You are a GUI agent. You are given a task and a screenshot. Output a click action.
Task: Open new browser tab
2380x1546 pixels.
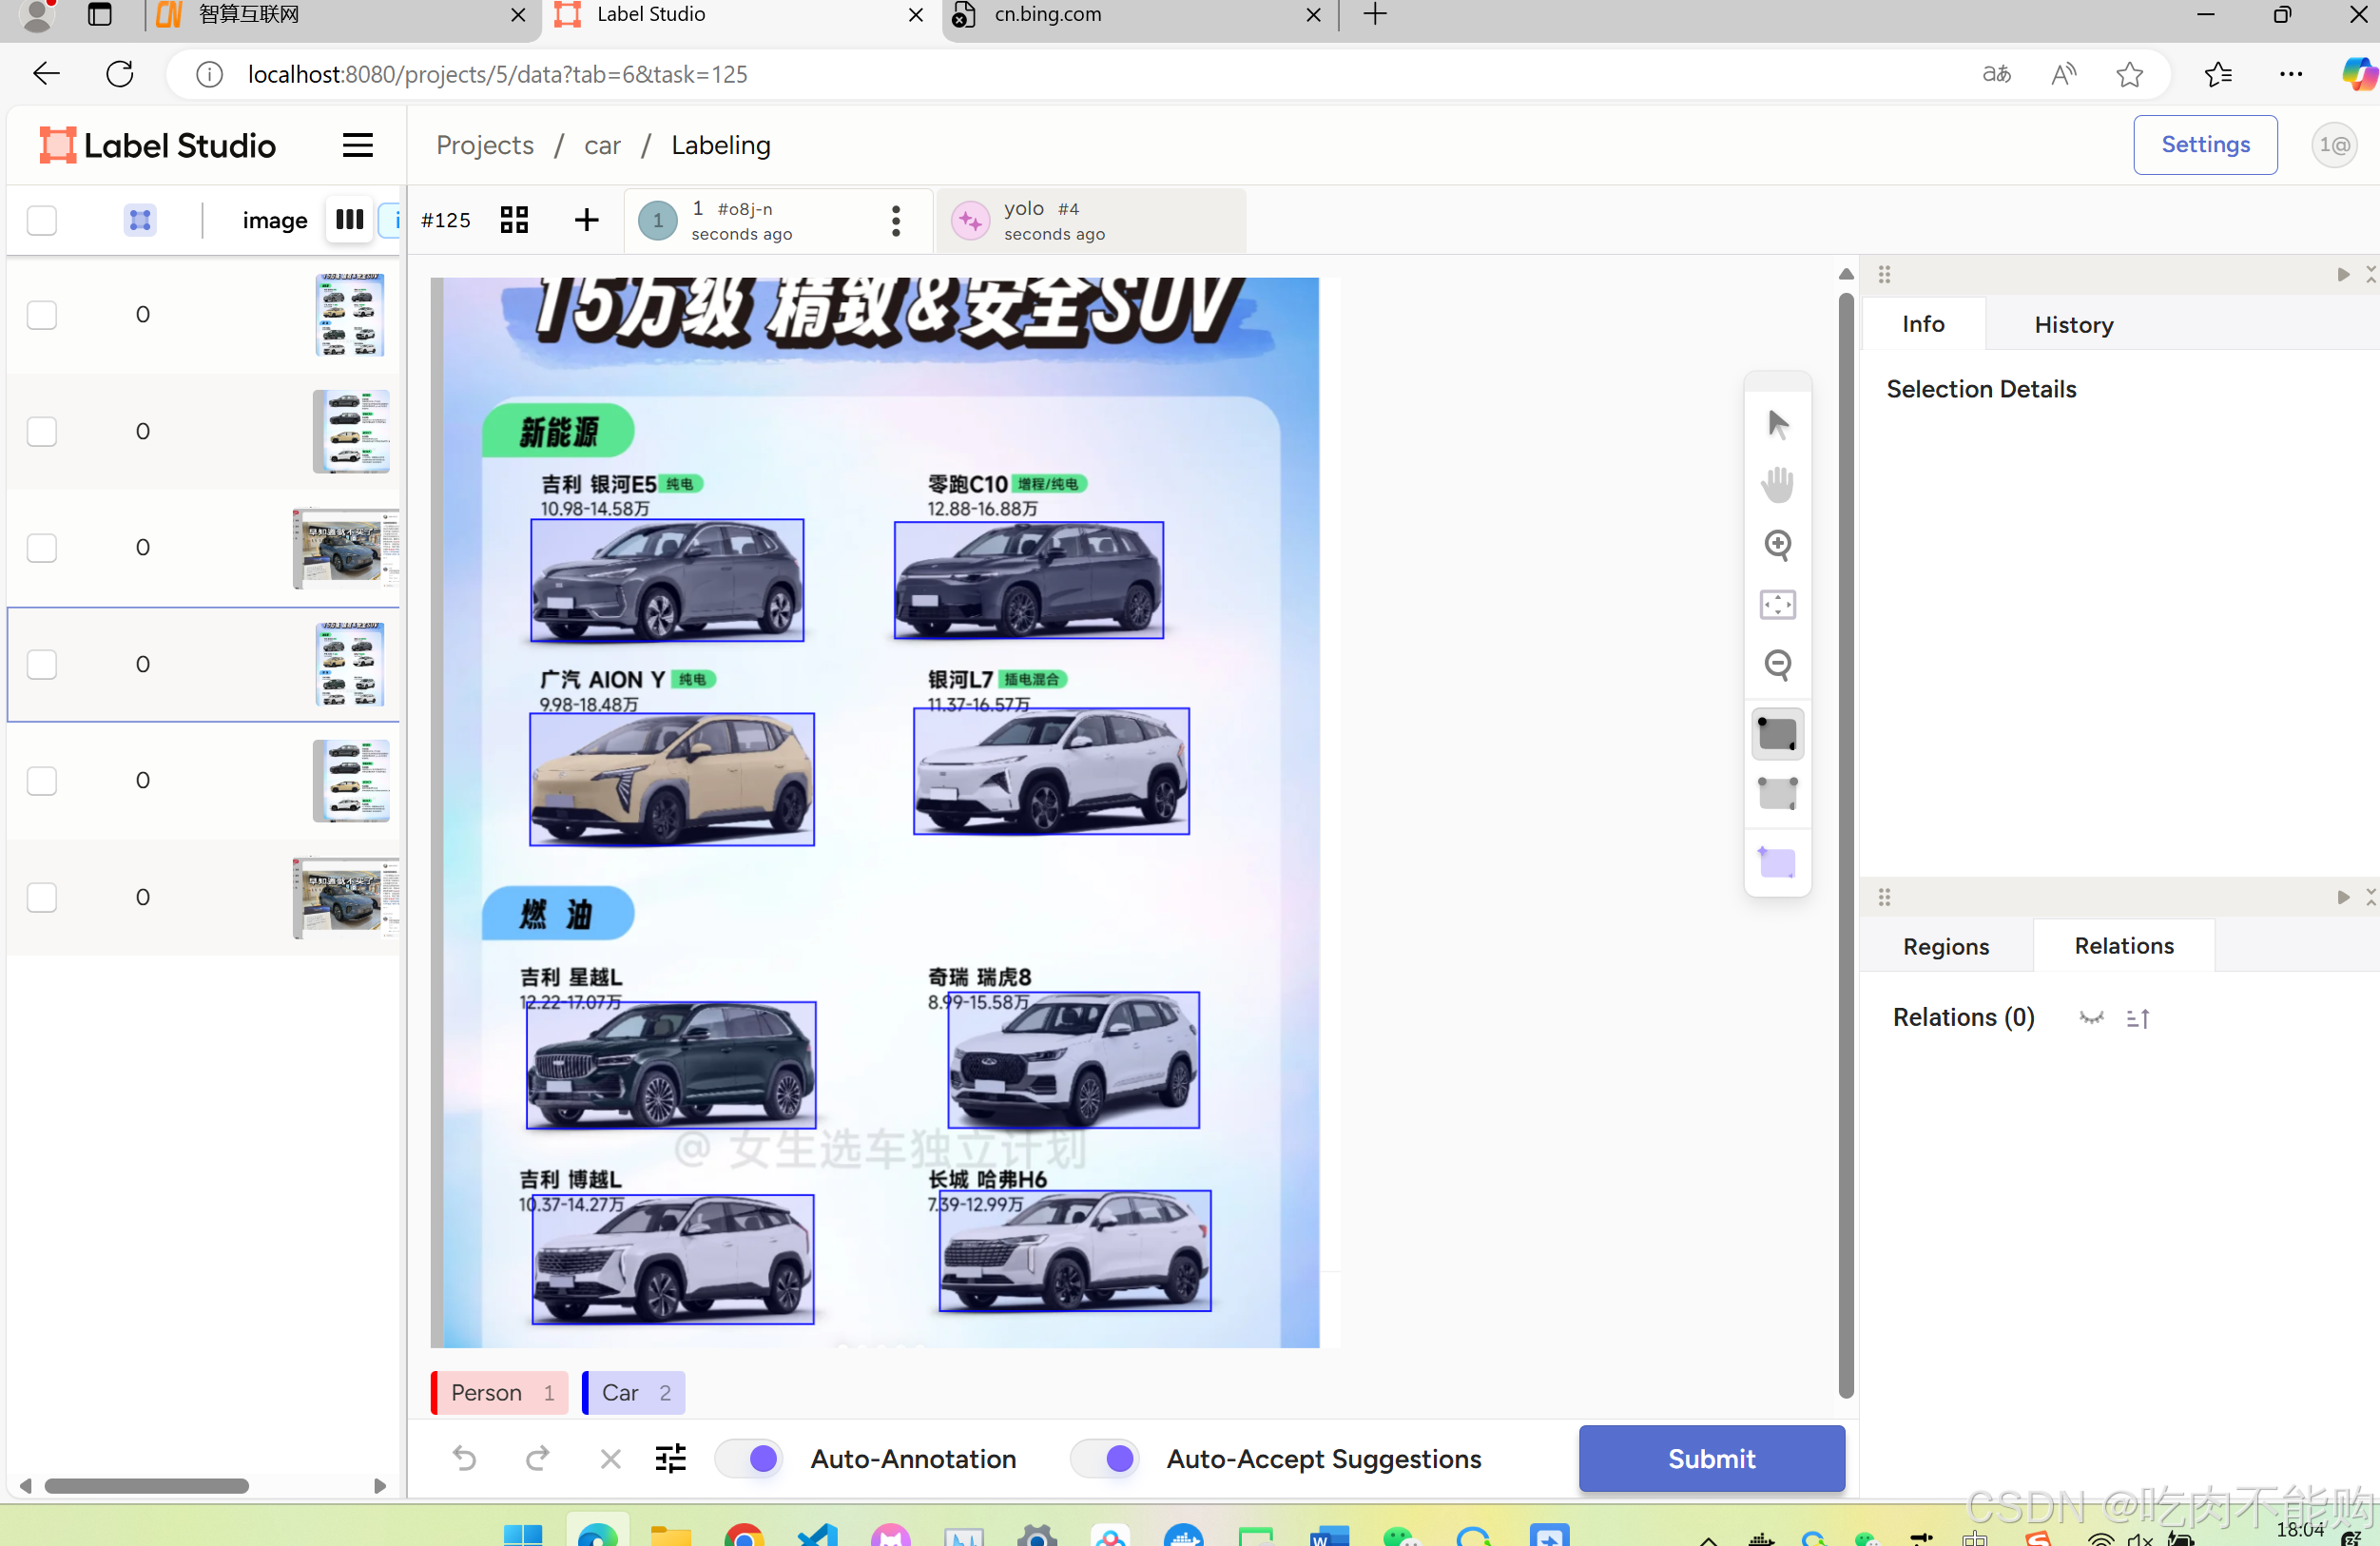(x=1375, y=15)
